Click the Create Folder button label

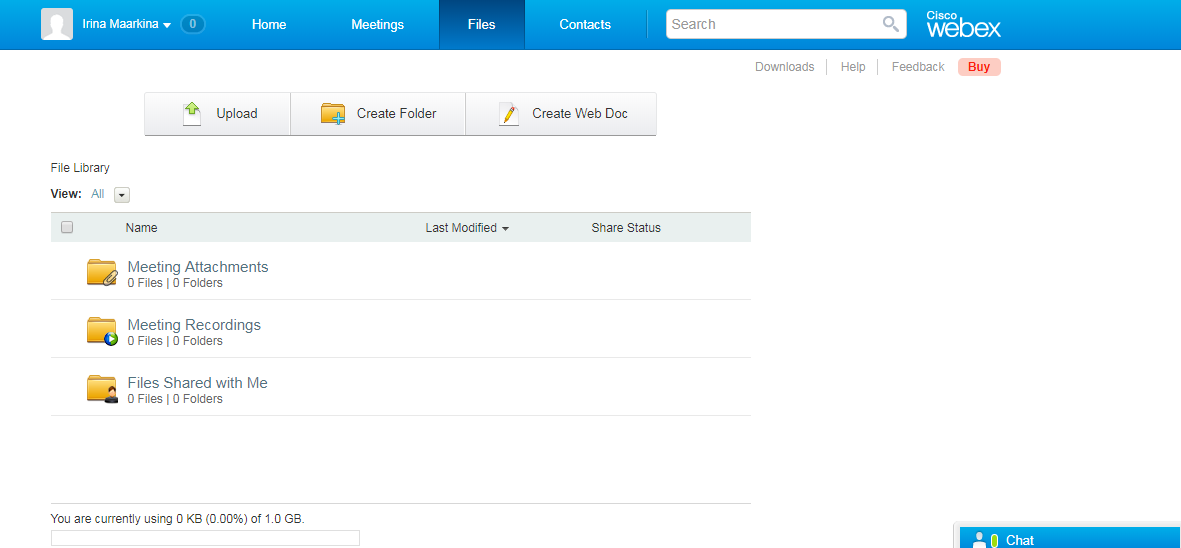click(x=396, y=114)
